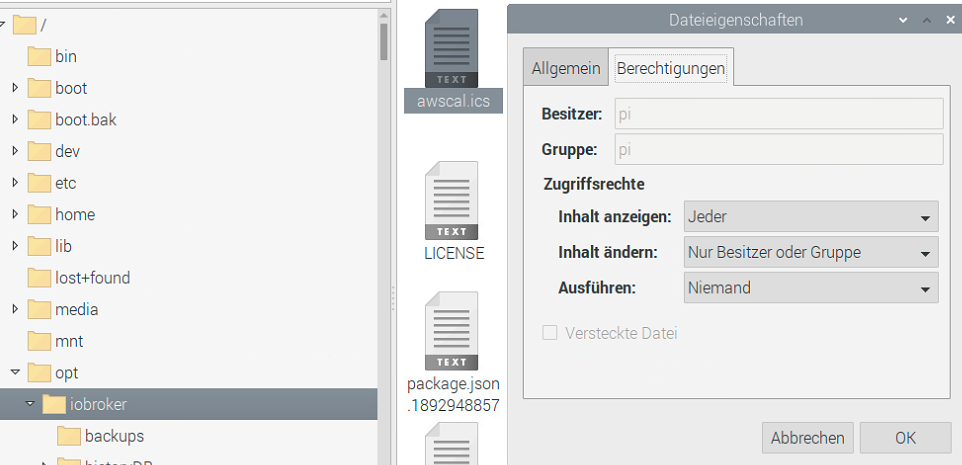This screenshot has width=962, height=465.
Task: Click the media folder icon
Action: pos(39,309)
